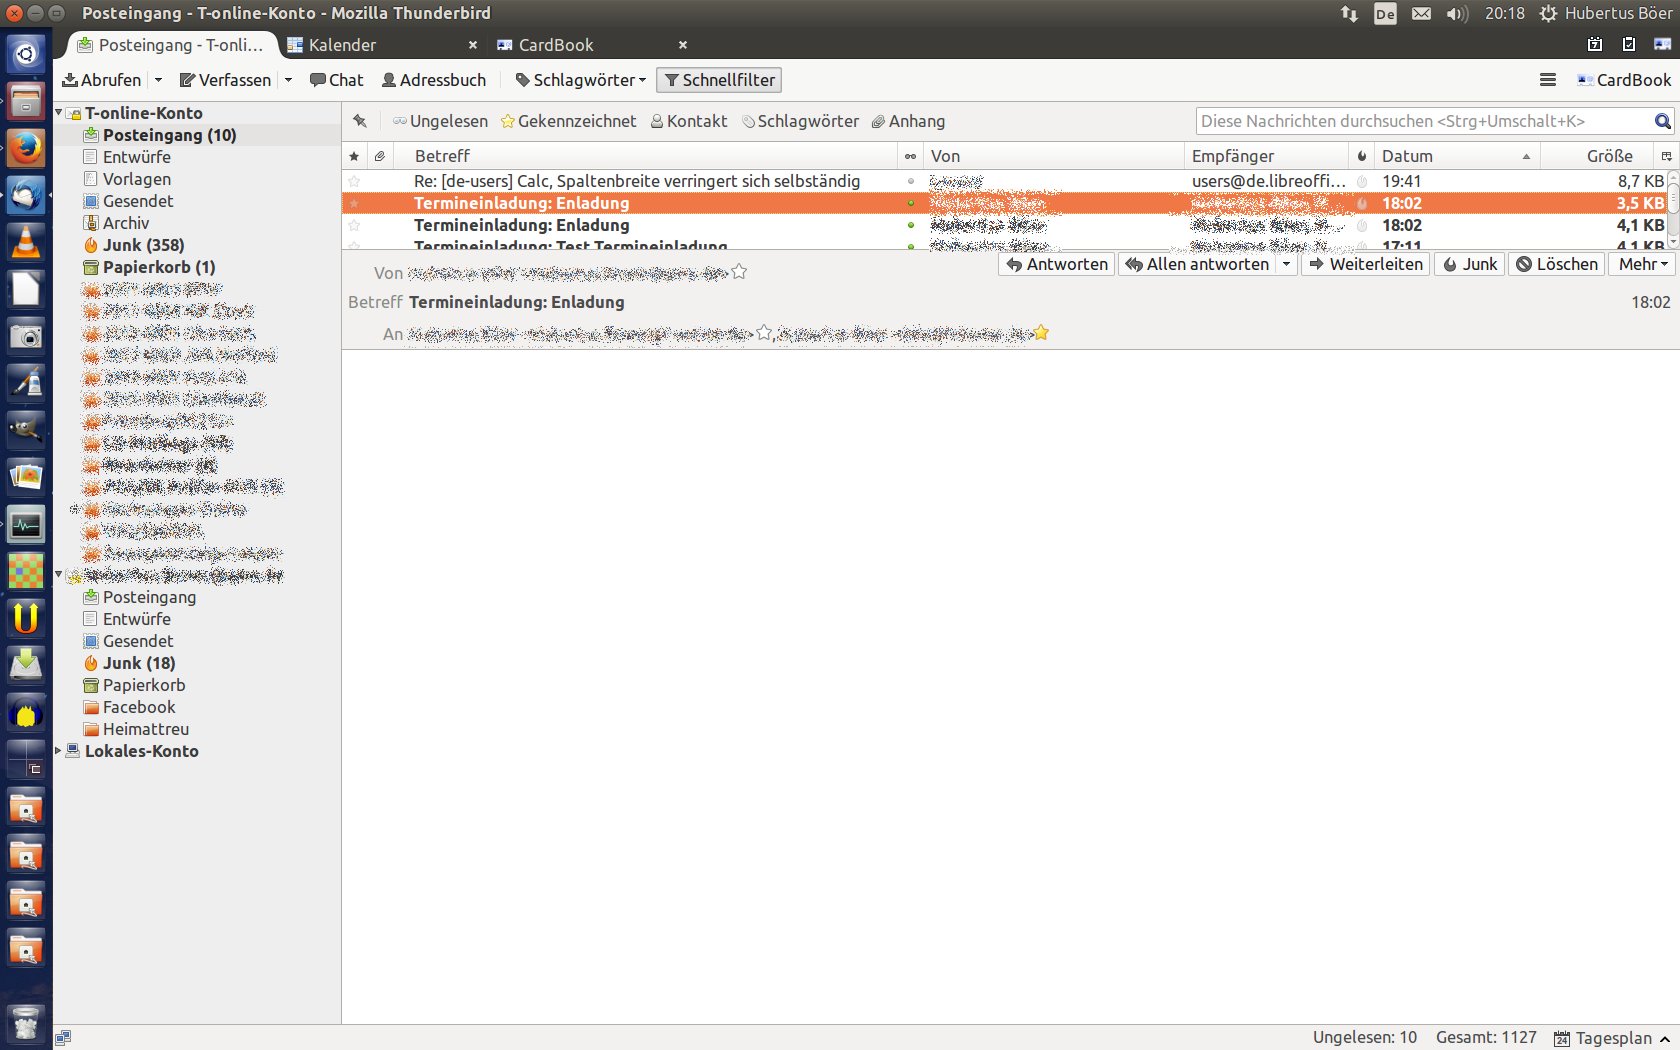Delete the message with Löschen
Image resolution: width=1680 pixels, height=1050 pixels.
pyautogui.click(x=1556, y=264)
